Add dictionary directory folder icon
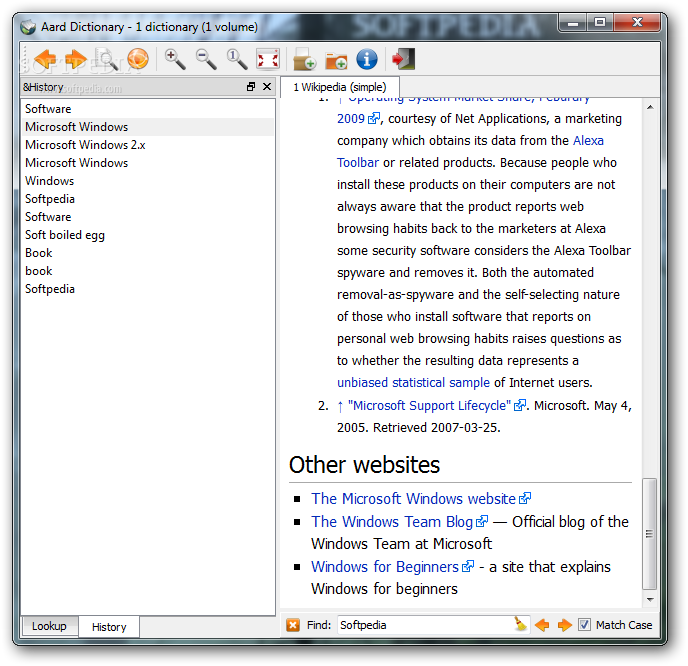 point(336,60)
